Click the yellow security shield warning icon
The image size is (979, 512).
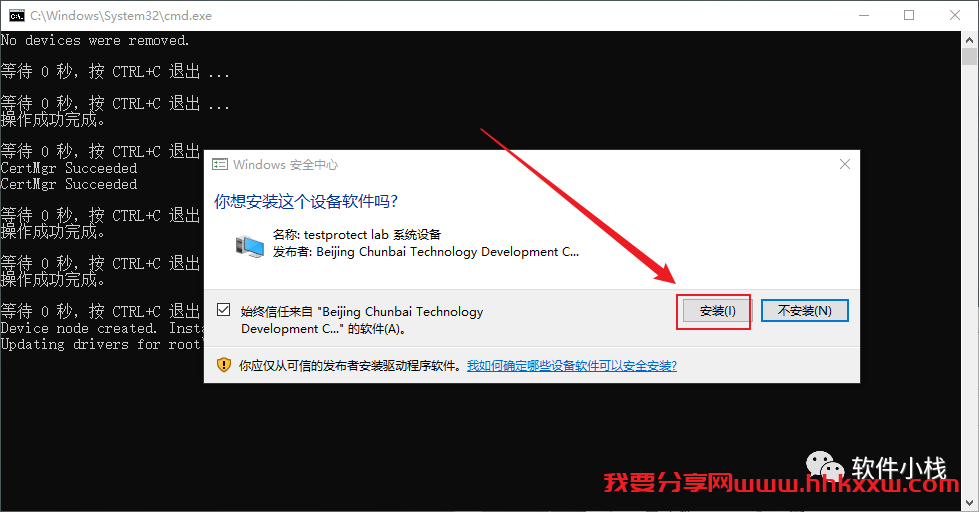(224, 365)
